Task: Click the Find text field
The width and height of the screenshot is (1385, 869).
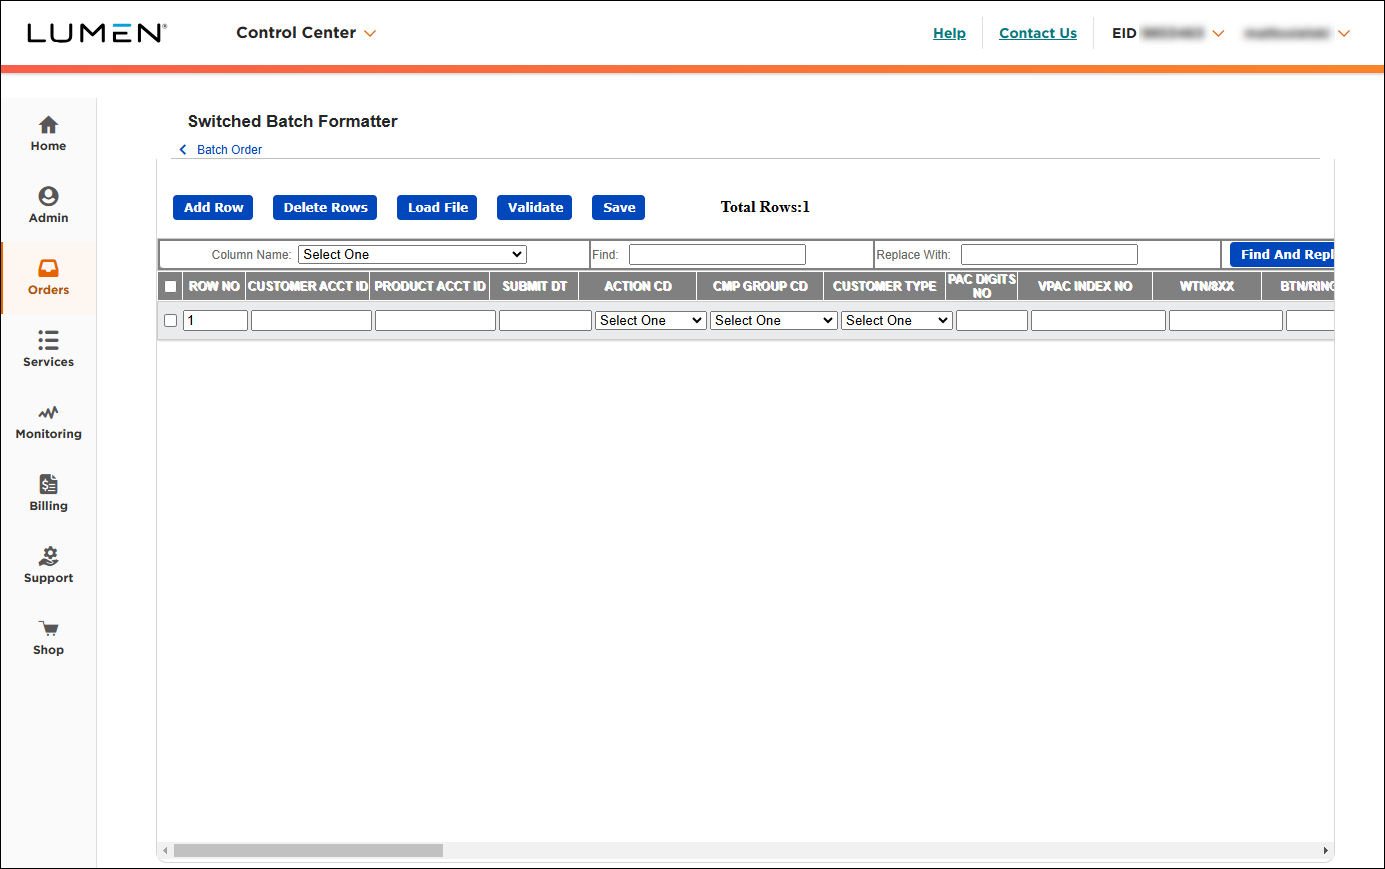Action: point(717,255)
